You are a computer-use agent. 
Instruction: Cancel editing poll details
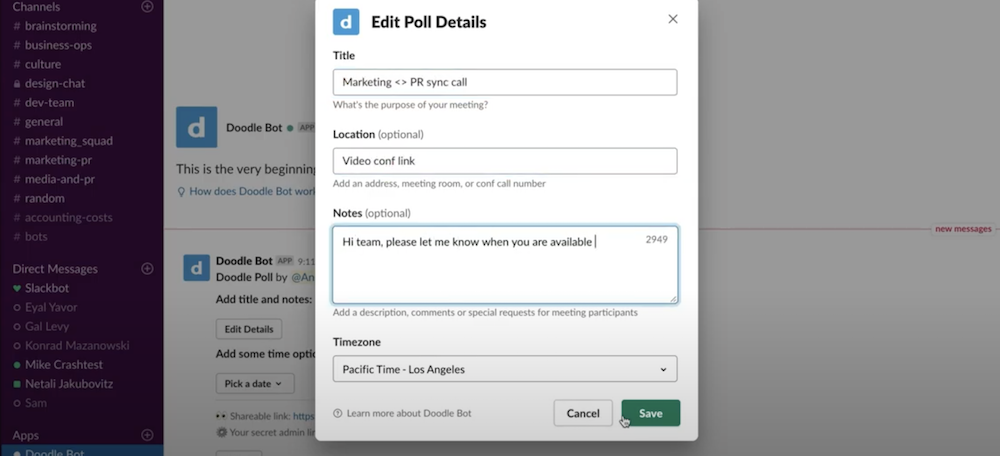tap(583, 413)
